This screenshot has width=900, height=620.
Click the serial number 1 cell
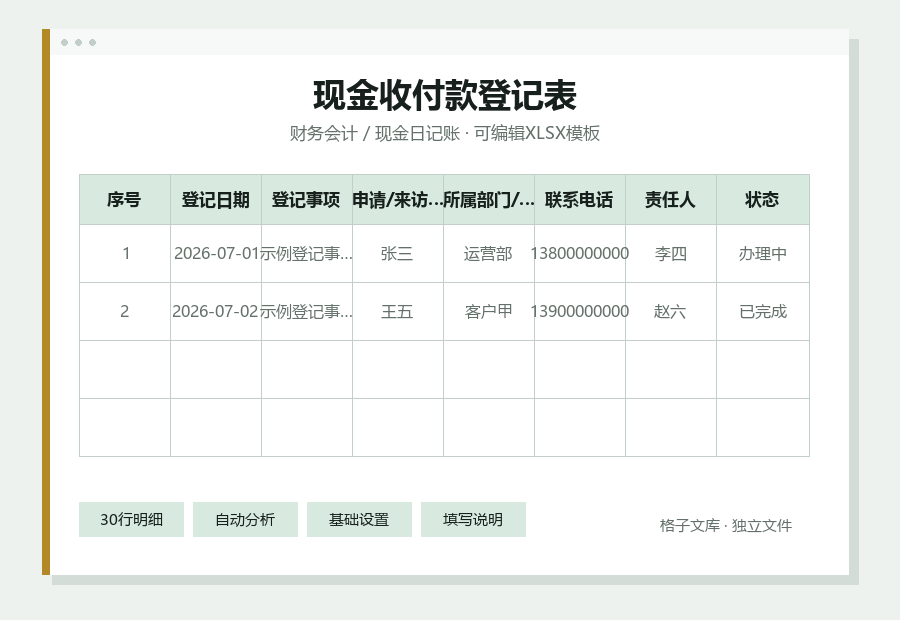pyautogui.click(x=125, y=254)
